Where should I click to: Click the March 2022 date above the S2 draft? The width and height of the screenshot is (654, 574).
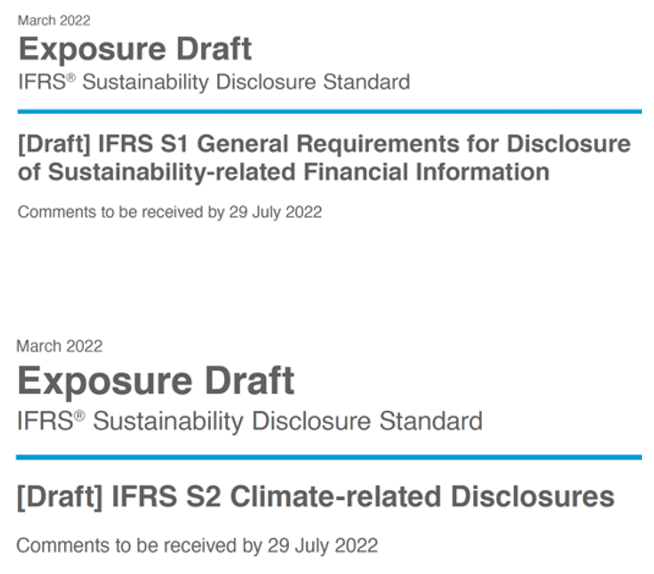pyautogui.click(x=59, y=346)
